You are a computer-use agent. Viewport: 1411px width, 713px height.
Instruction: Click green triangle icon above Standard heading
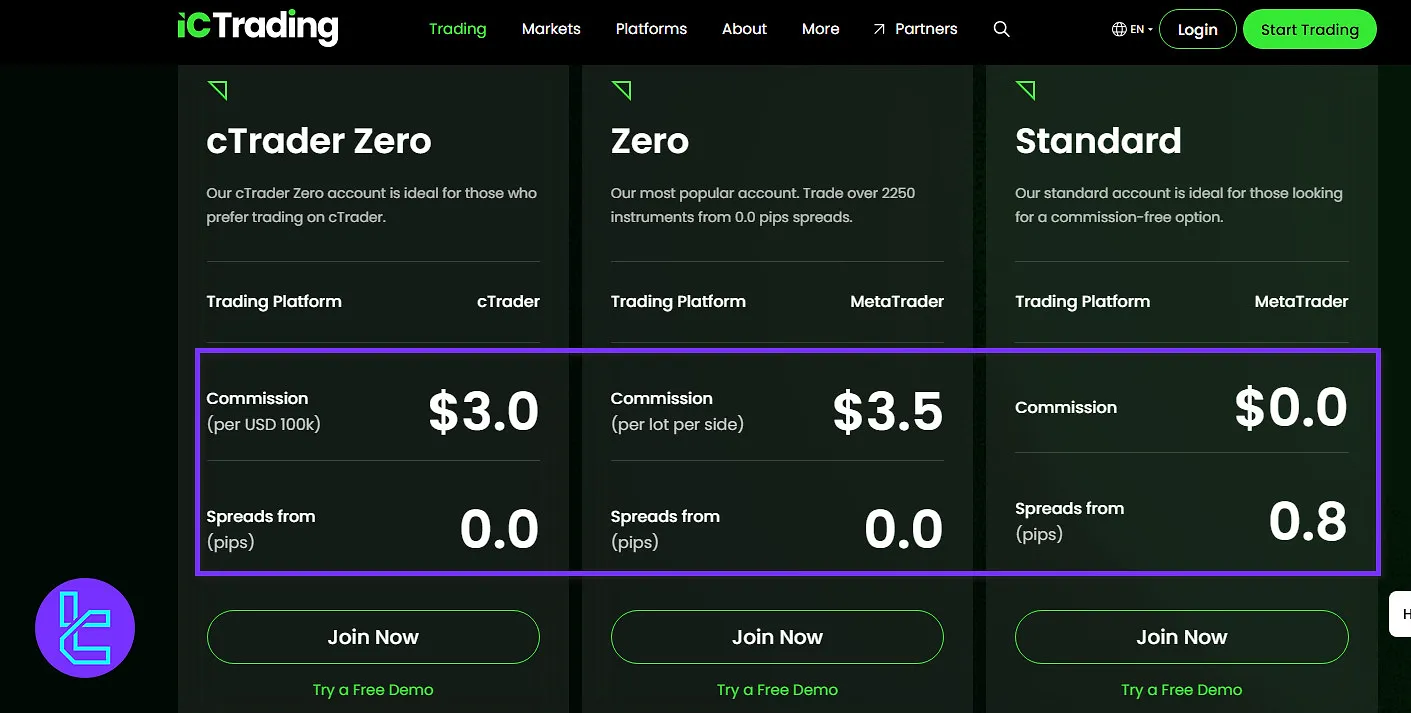click(1025, 91)
